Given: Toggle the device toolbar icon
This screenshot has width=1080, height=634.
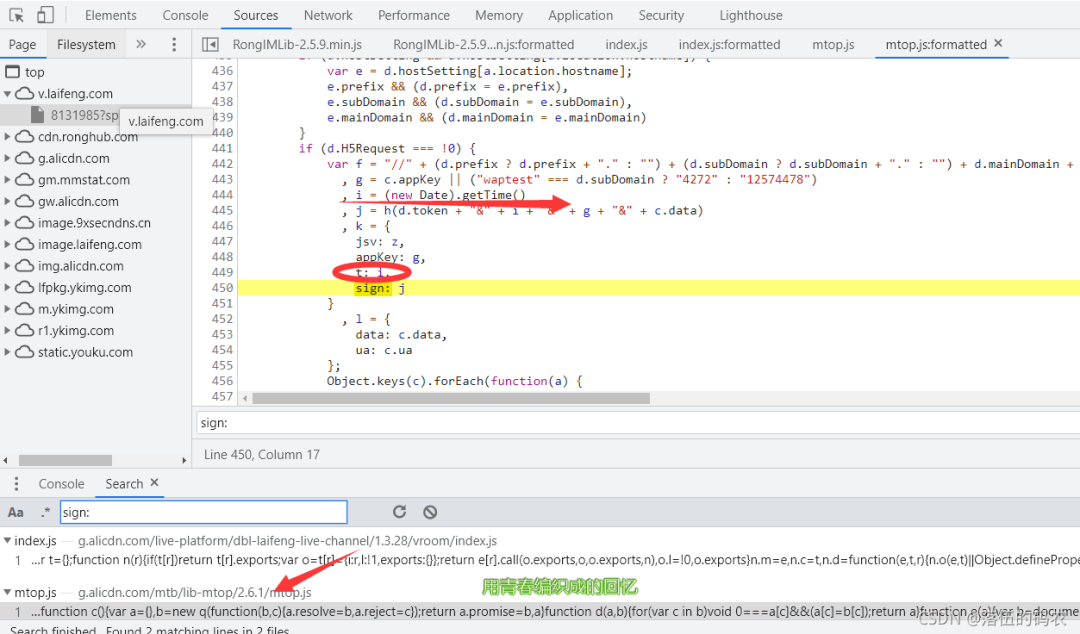Looking at the screenshot, I should click(45, 14).
